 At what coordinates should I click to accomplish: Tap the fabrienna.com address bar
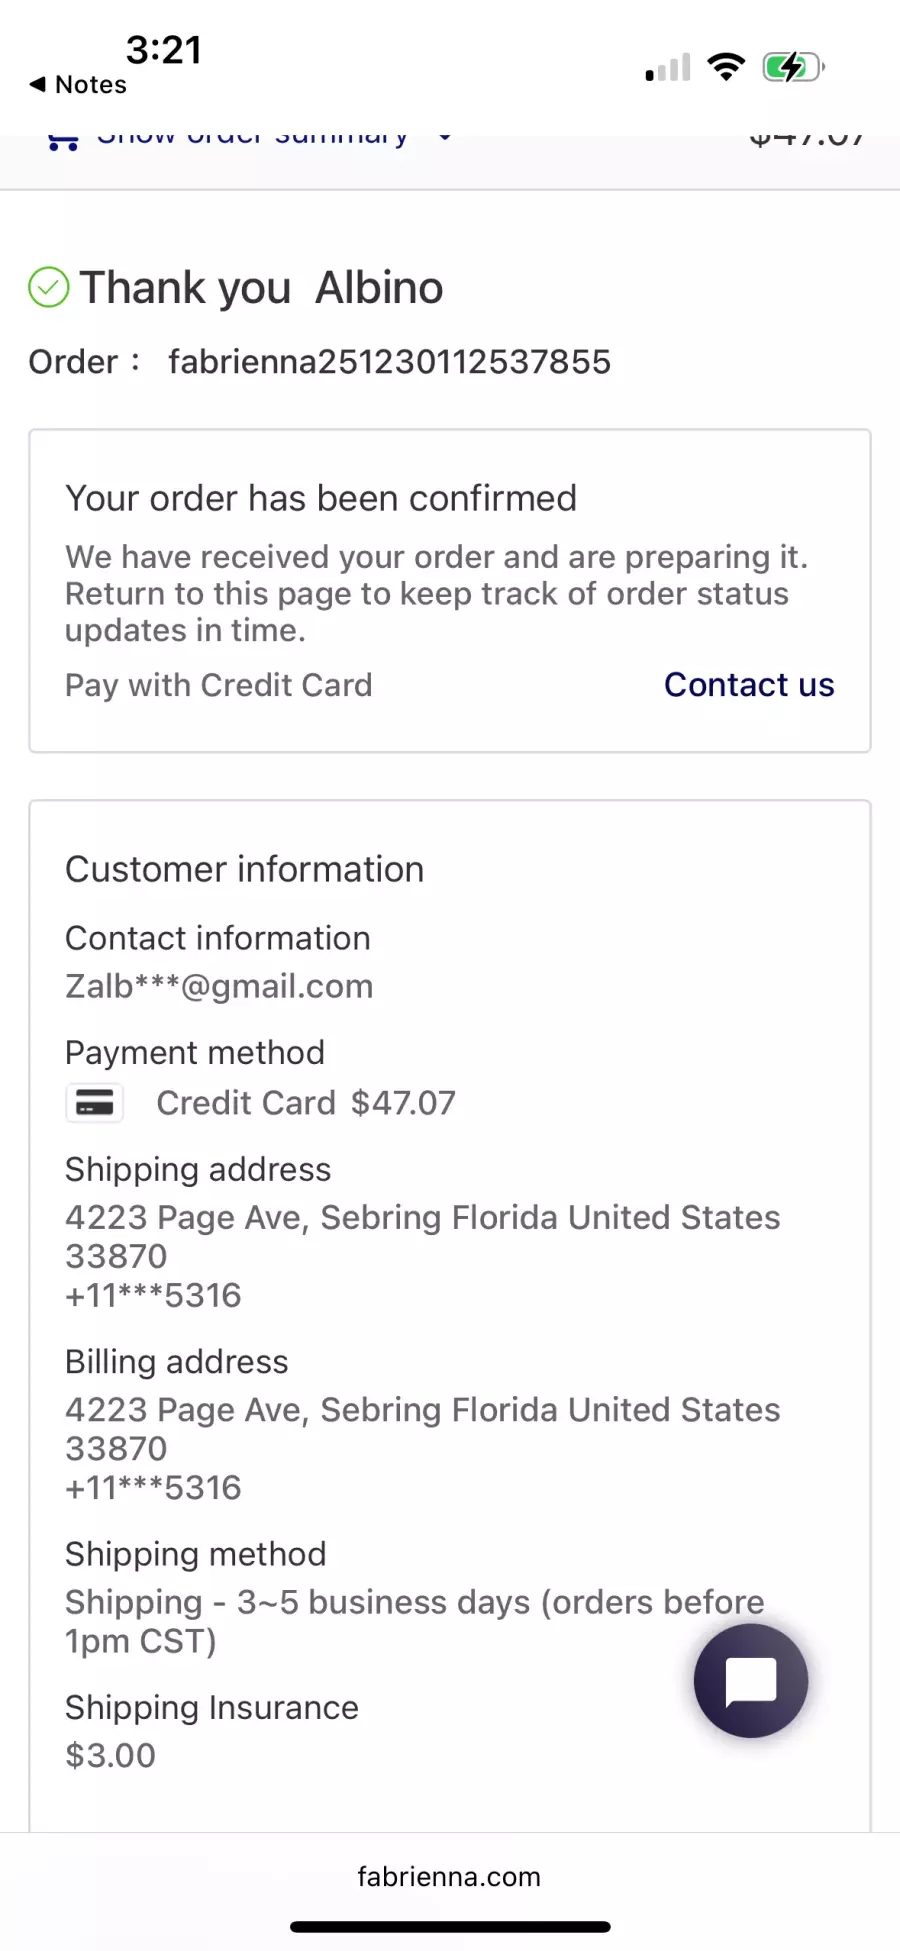449,1877
